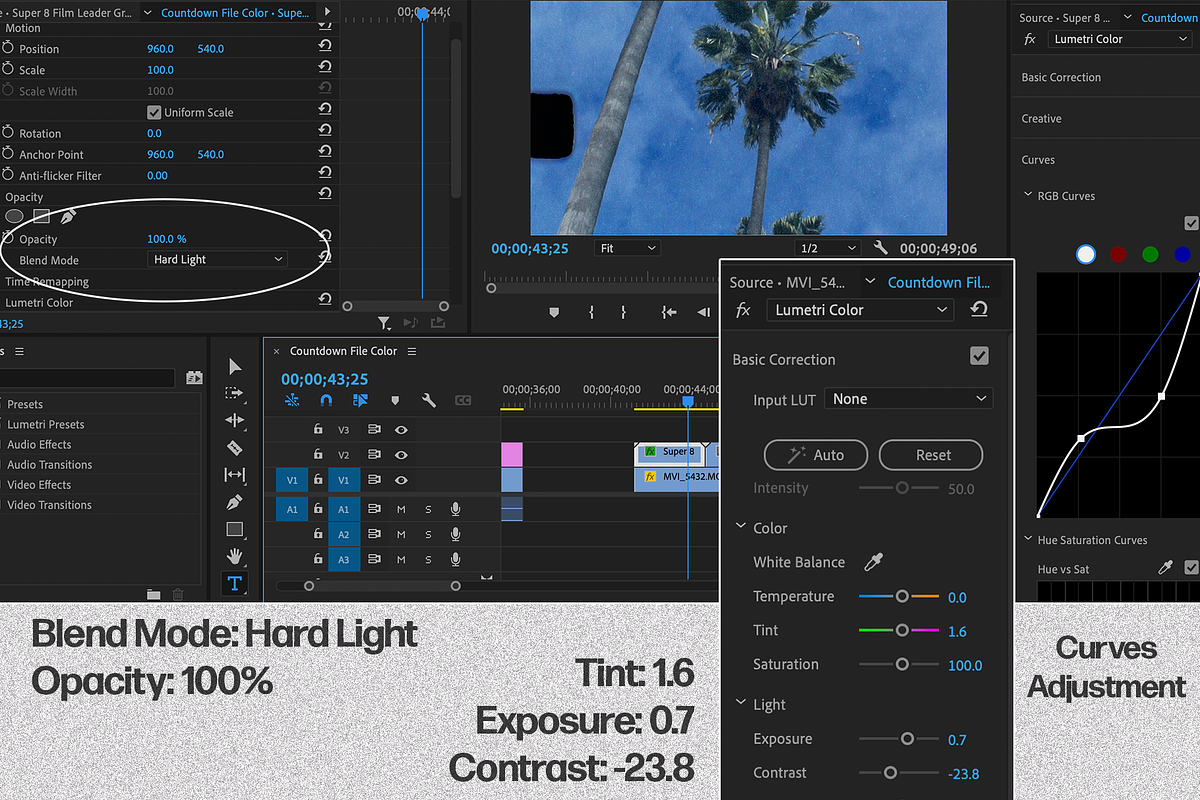Open Creative section in Lumetri panel
The height and width of the screenshot is (800, 1200).
point(1041,118)
